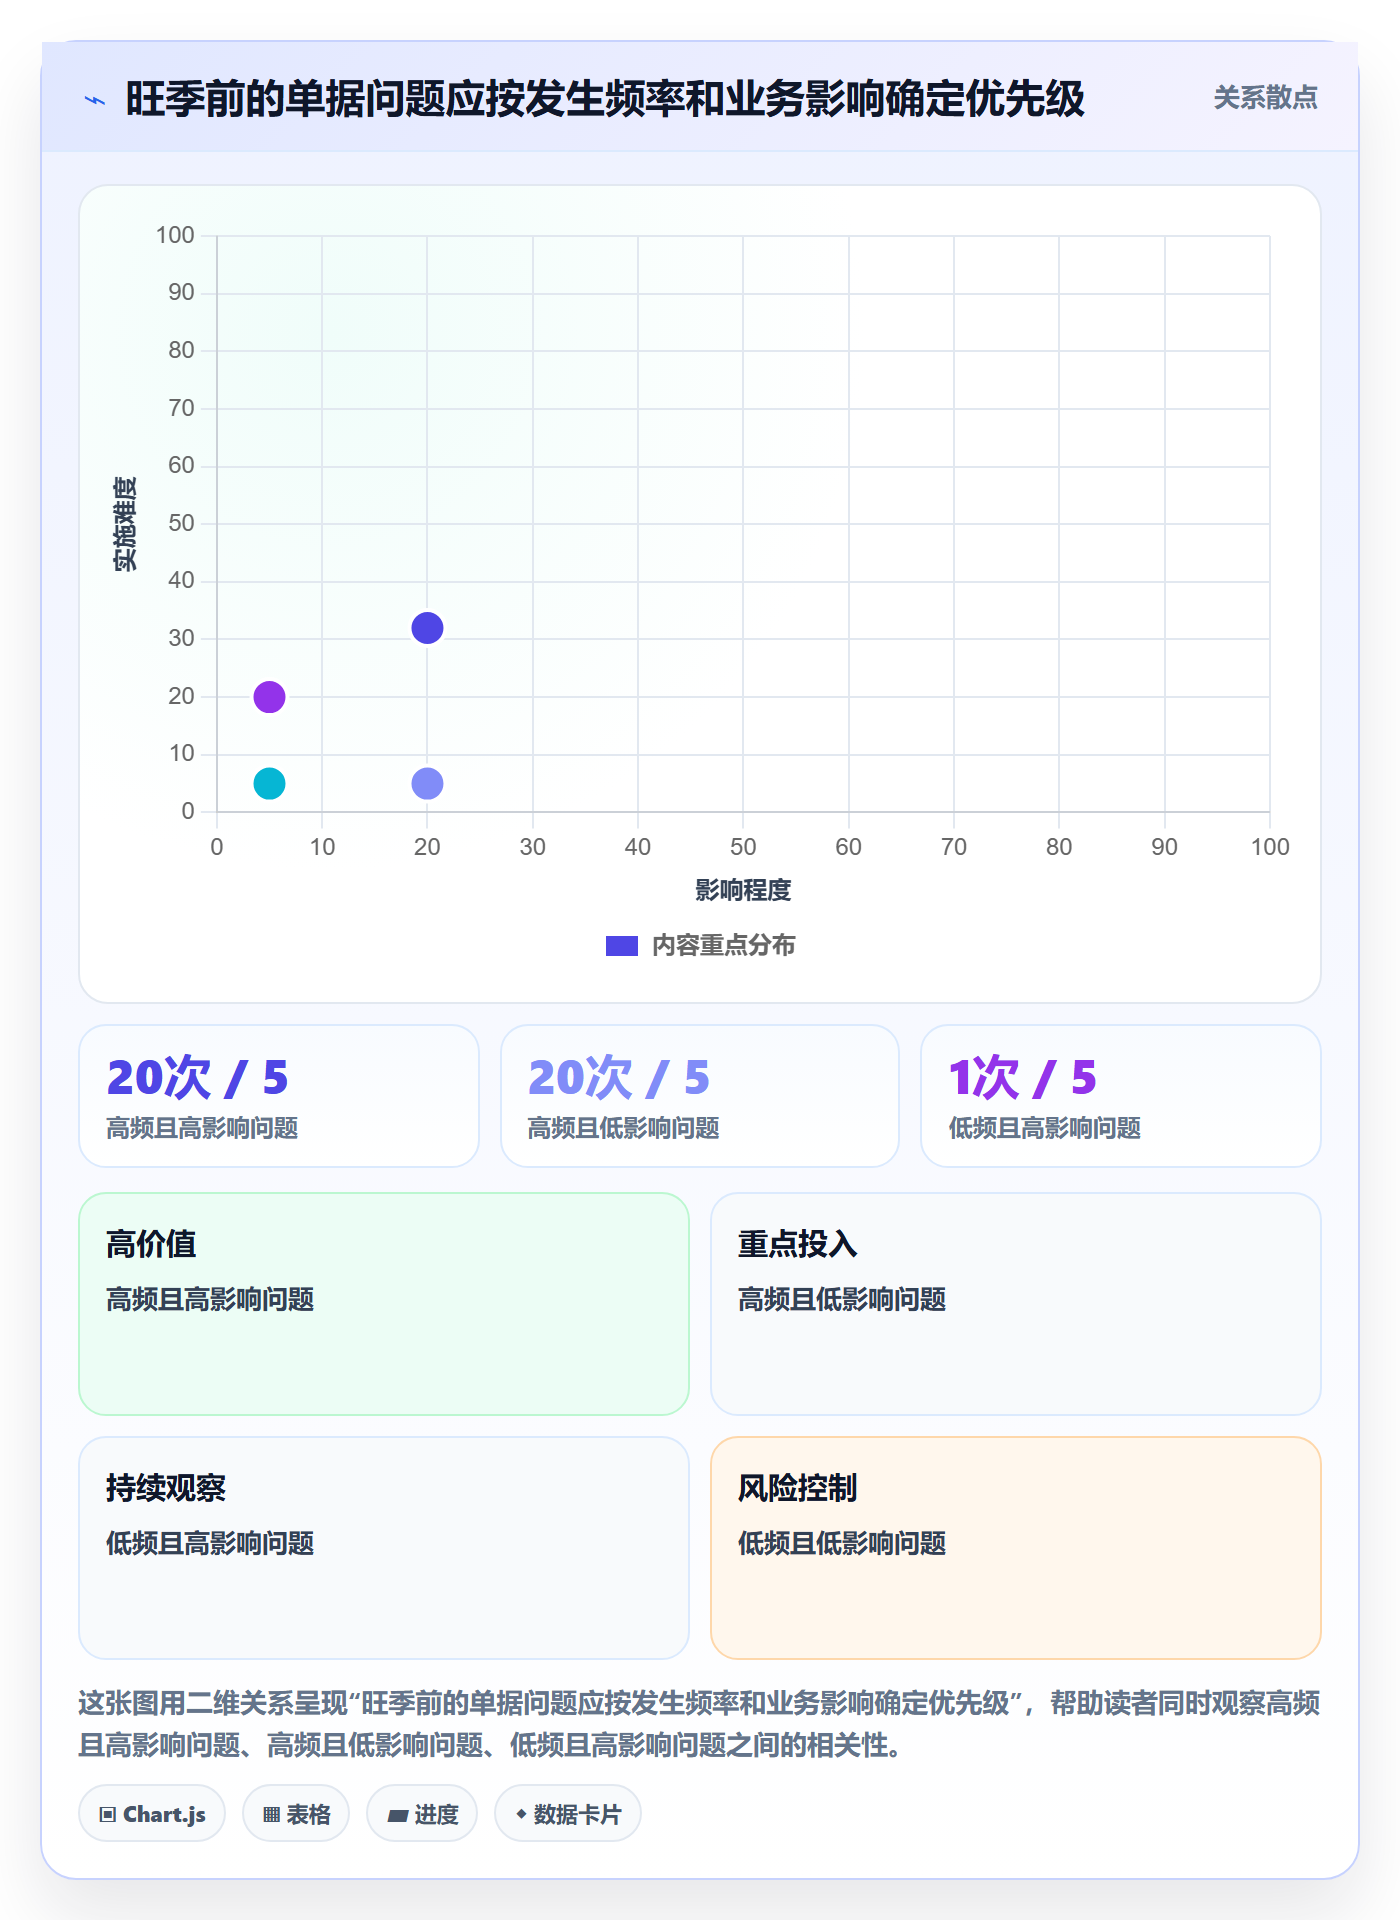
Task: Open the 重点投入 quadrant card
Action: click(1016, 1304)
